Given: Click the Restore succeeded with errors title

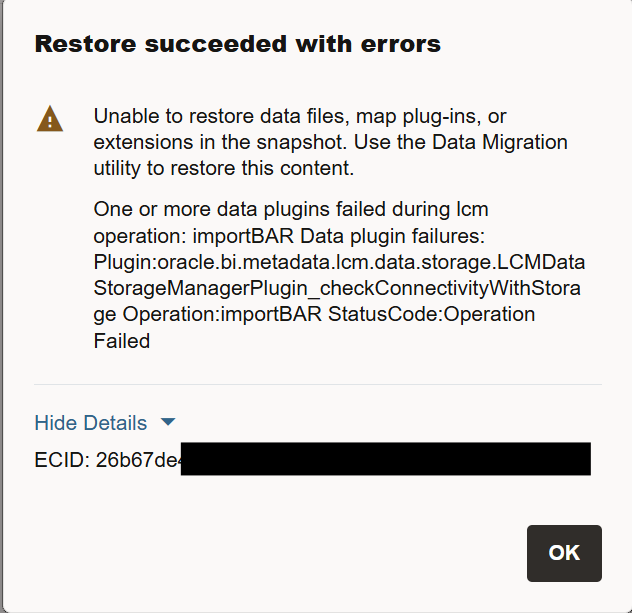Looking at the screenshot, I should (x=238, y=44).
